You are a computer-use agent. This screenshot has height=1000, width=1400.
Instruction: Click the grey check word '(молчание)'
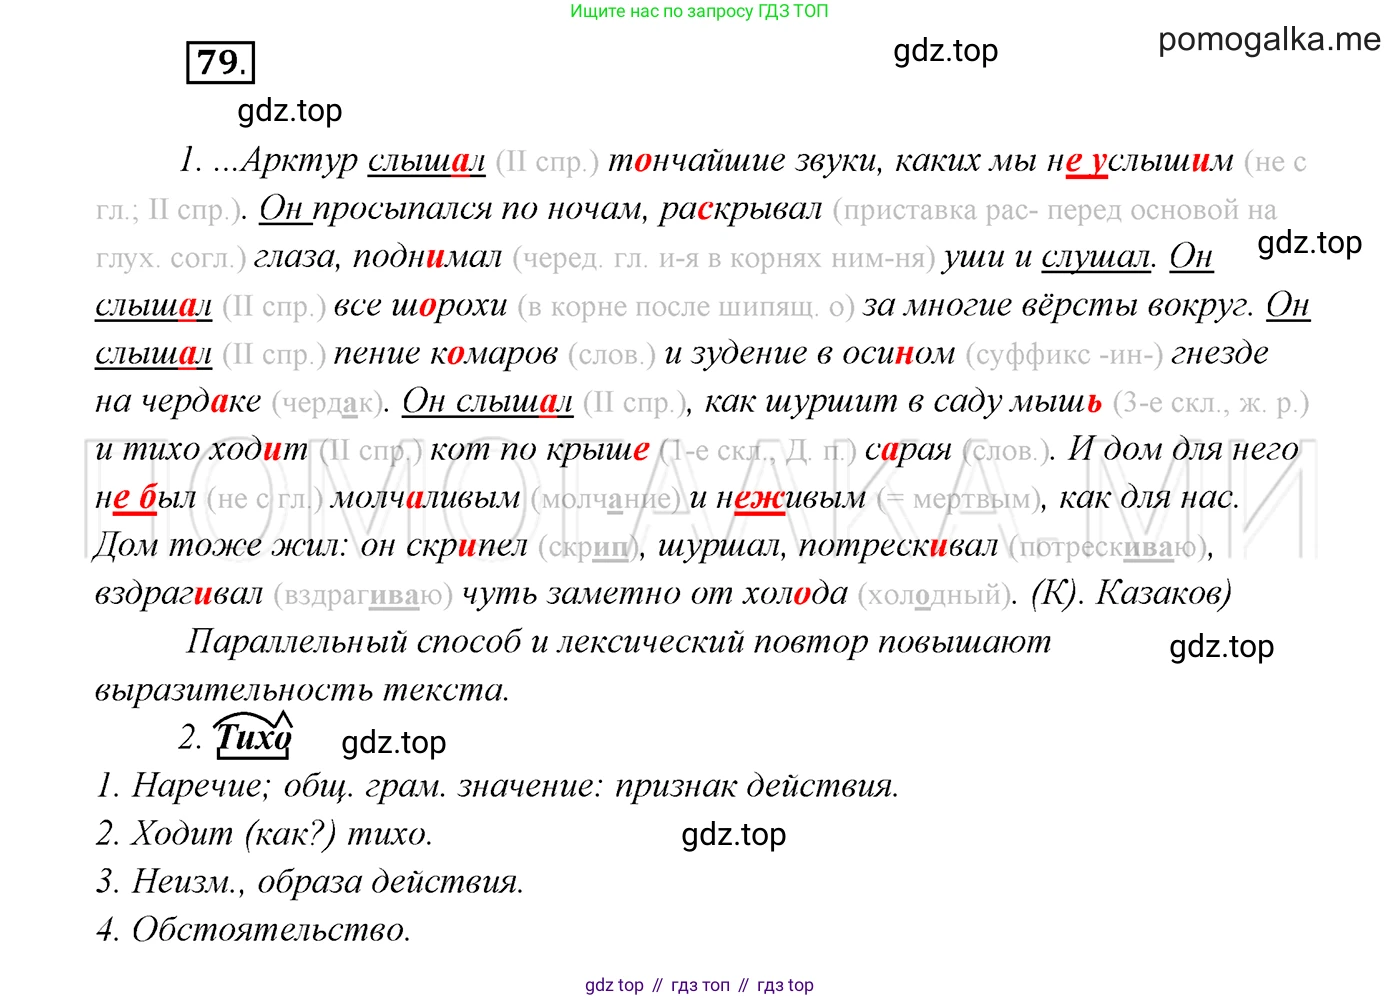(606, 498)
